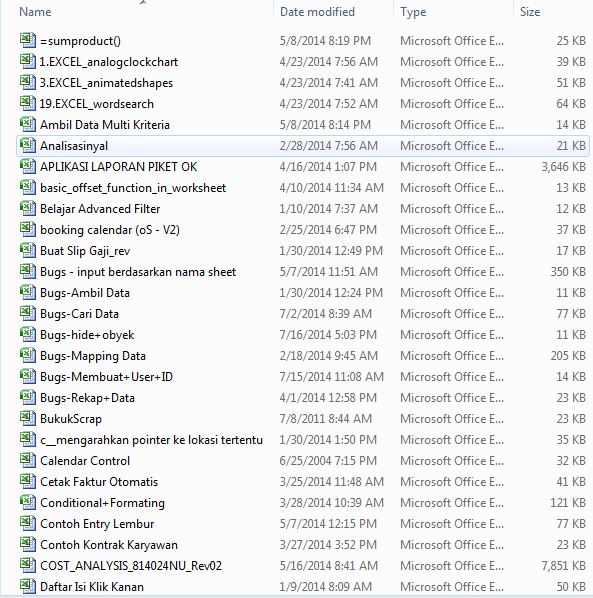Select file name 'Belajar Advanced Filter'
This screenshot has width=593, height=598.
[100, 209]
